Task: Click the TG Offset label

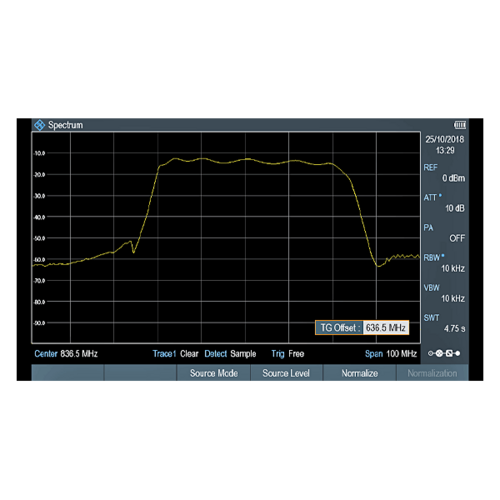Action: (x=340, y=328)
